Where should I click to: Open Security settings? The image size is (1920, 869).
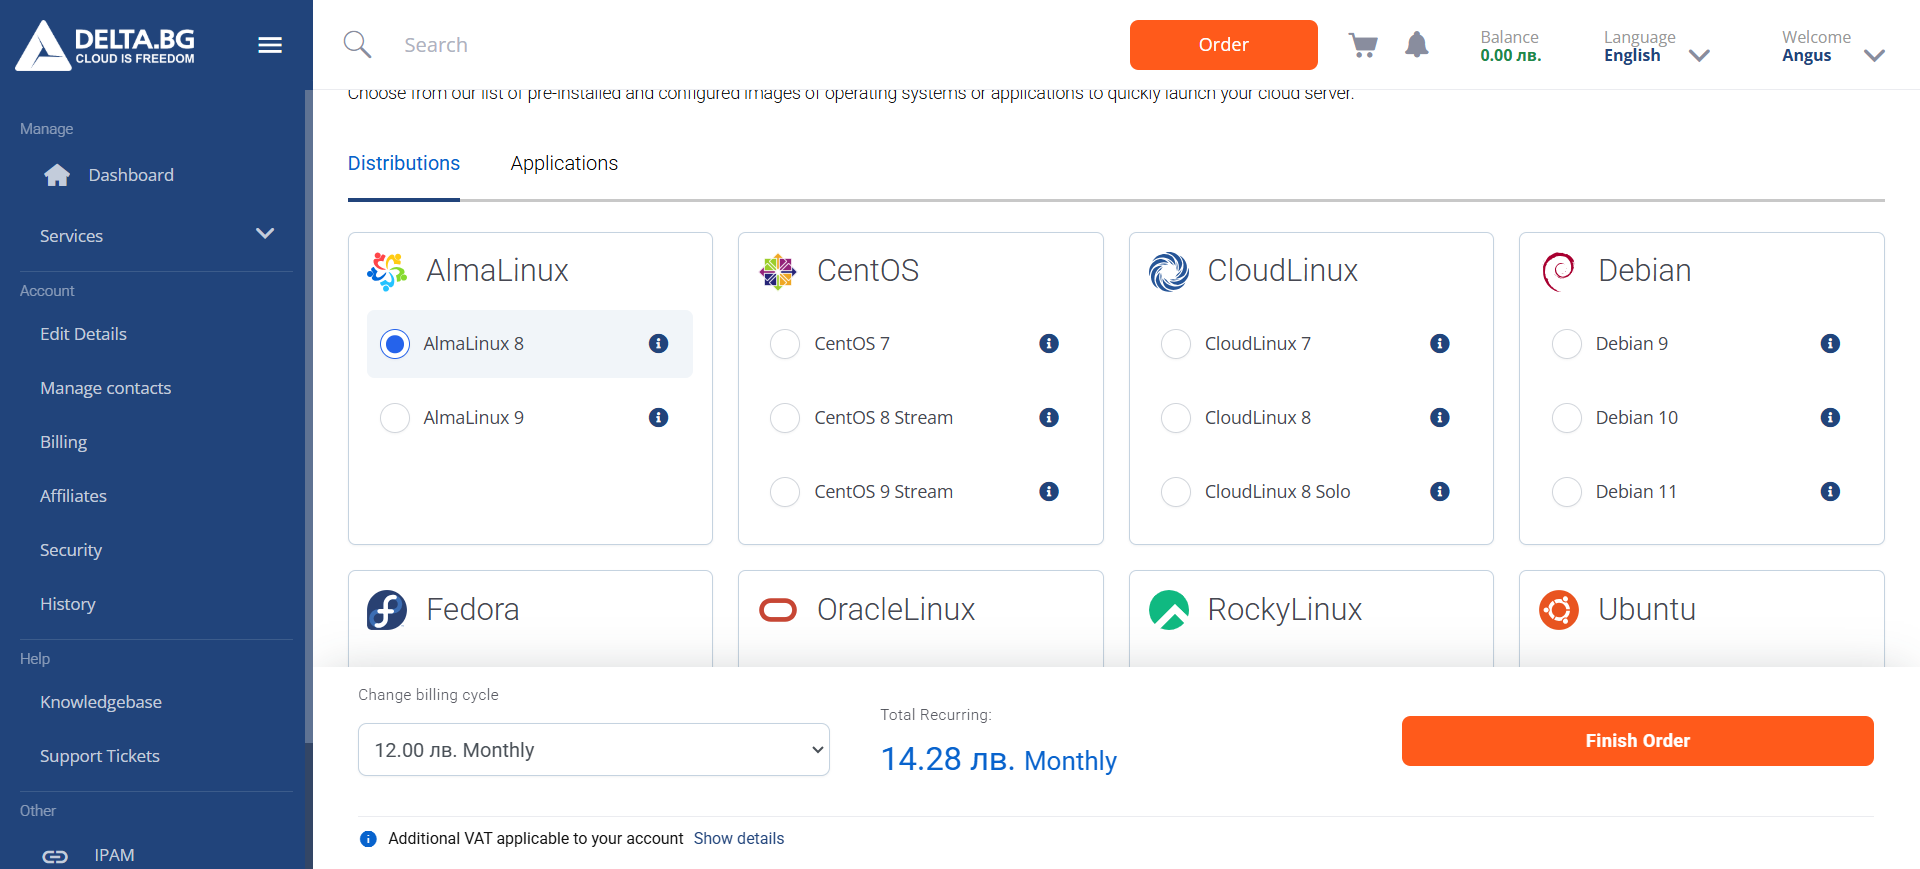pyautogui.click(x=71, y=550)
